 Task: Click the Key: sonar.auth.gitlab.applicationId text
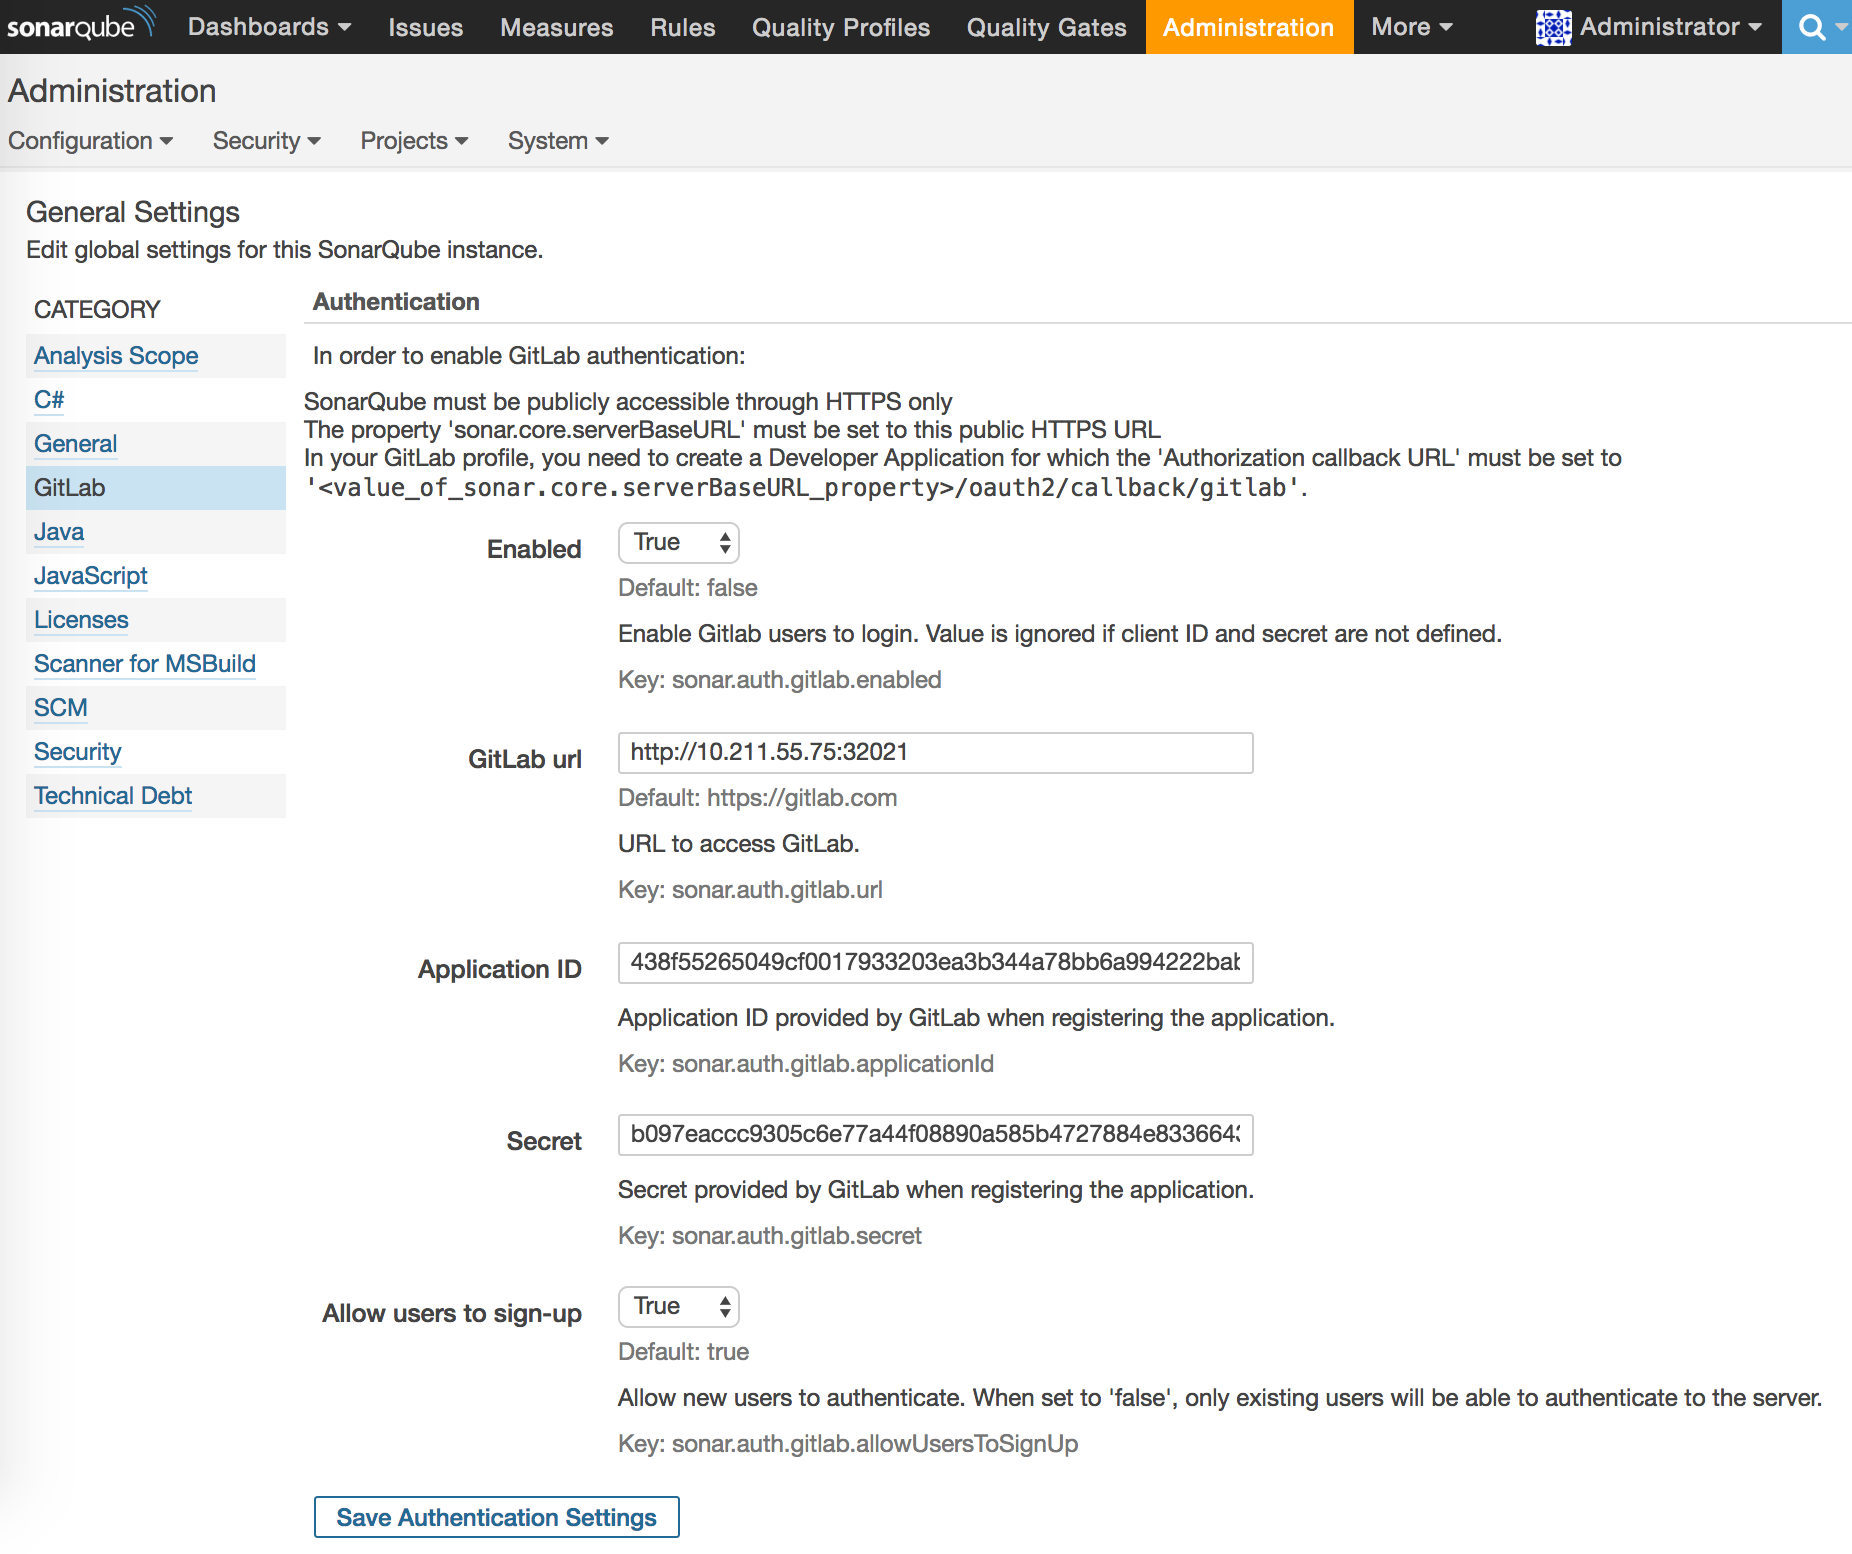point(806,1064)
